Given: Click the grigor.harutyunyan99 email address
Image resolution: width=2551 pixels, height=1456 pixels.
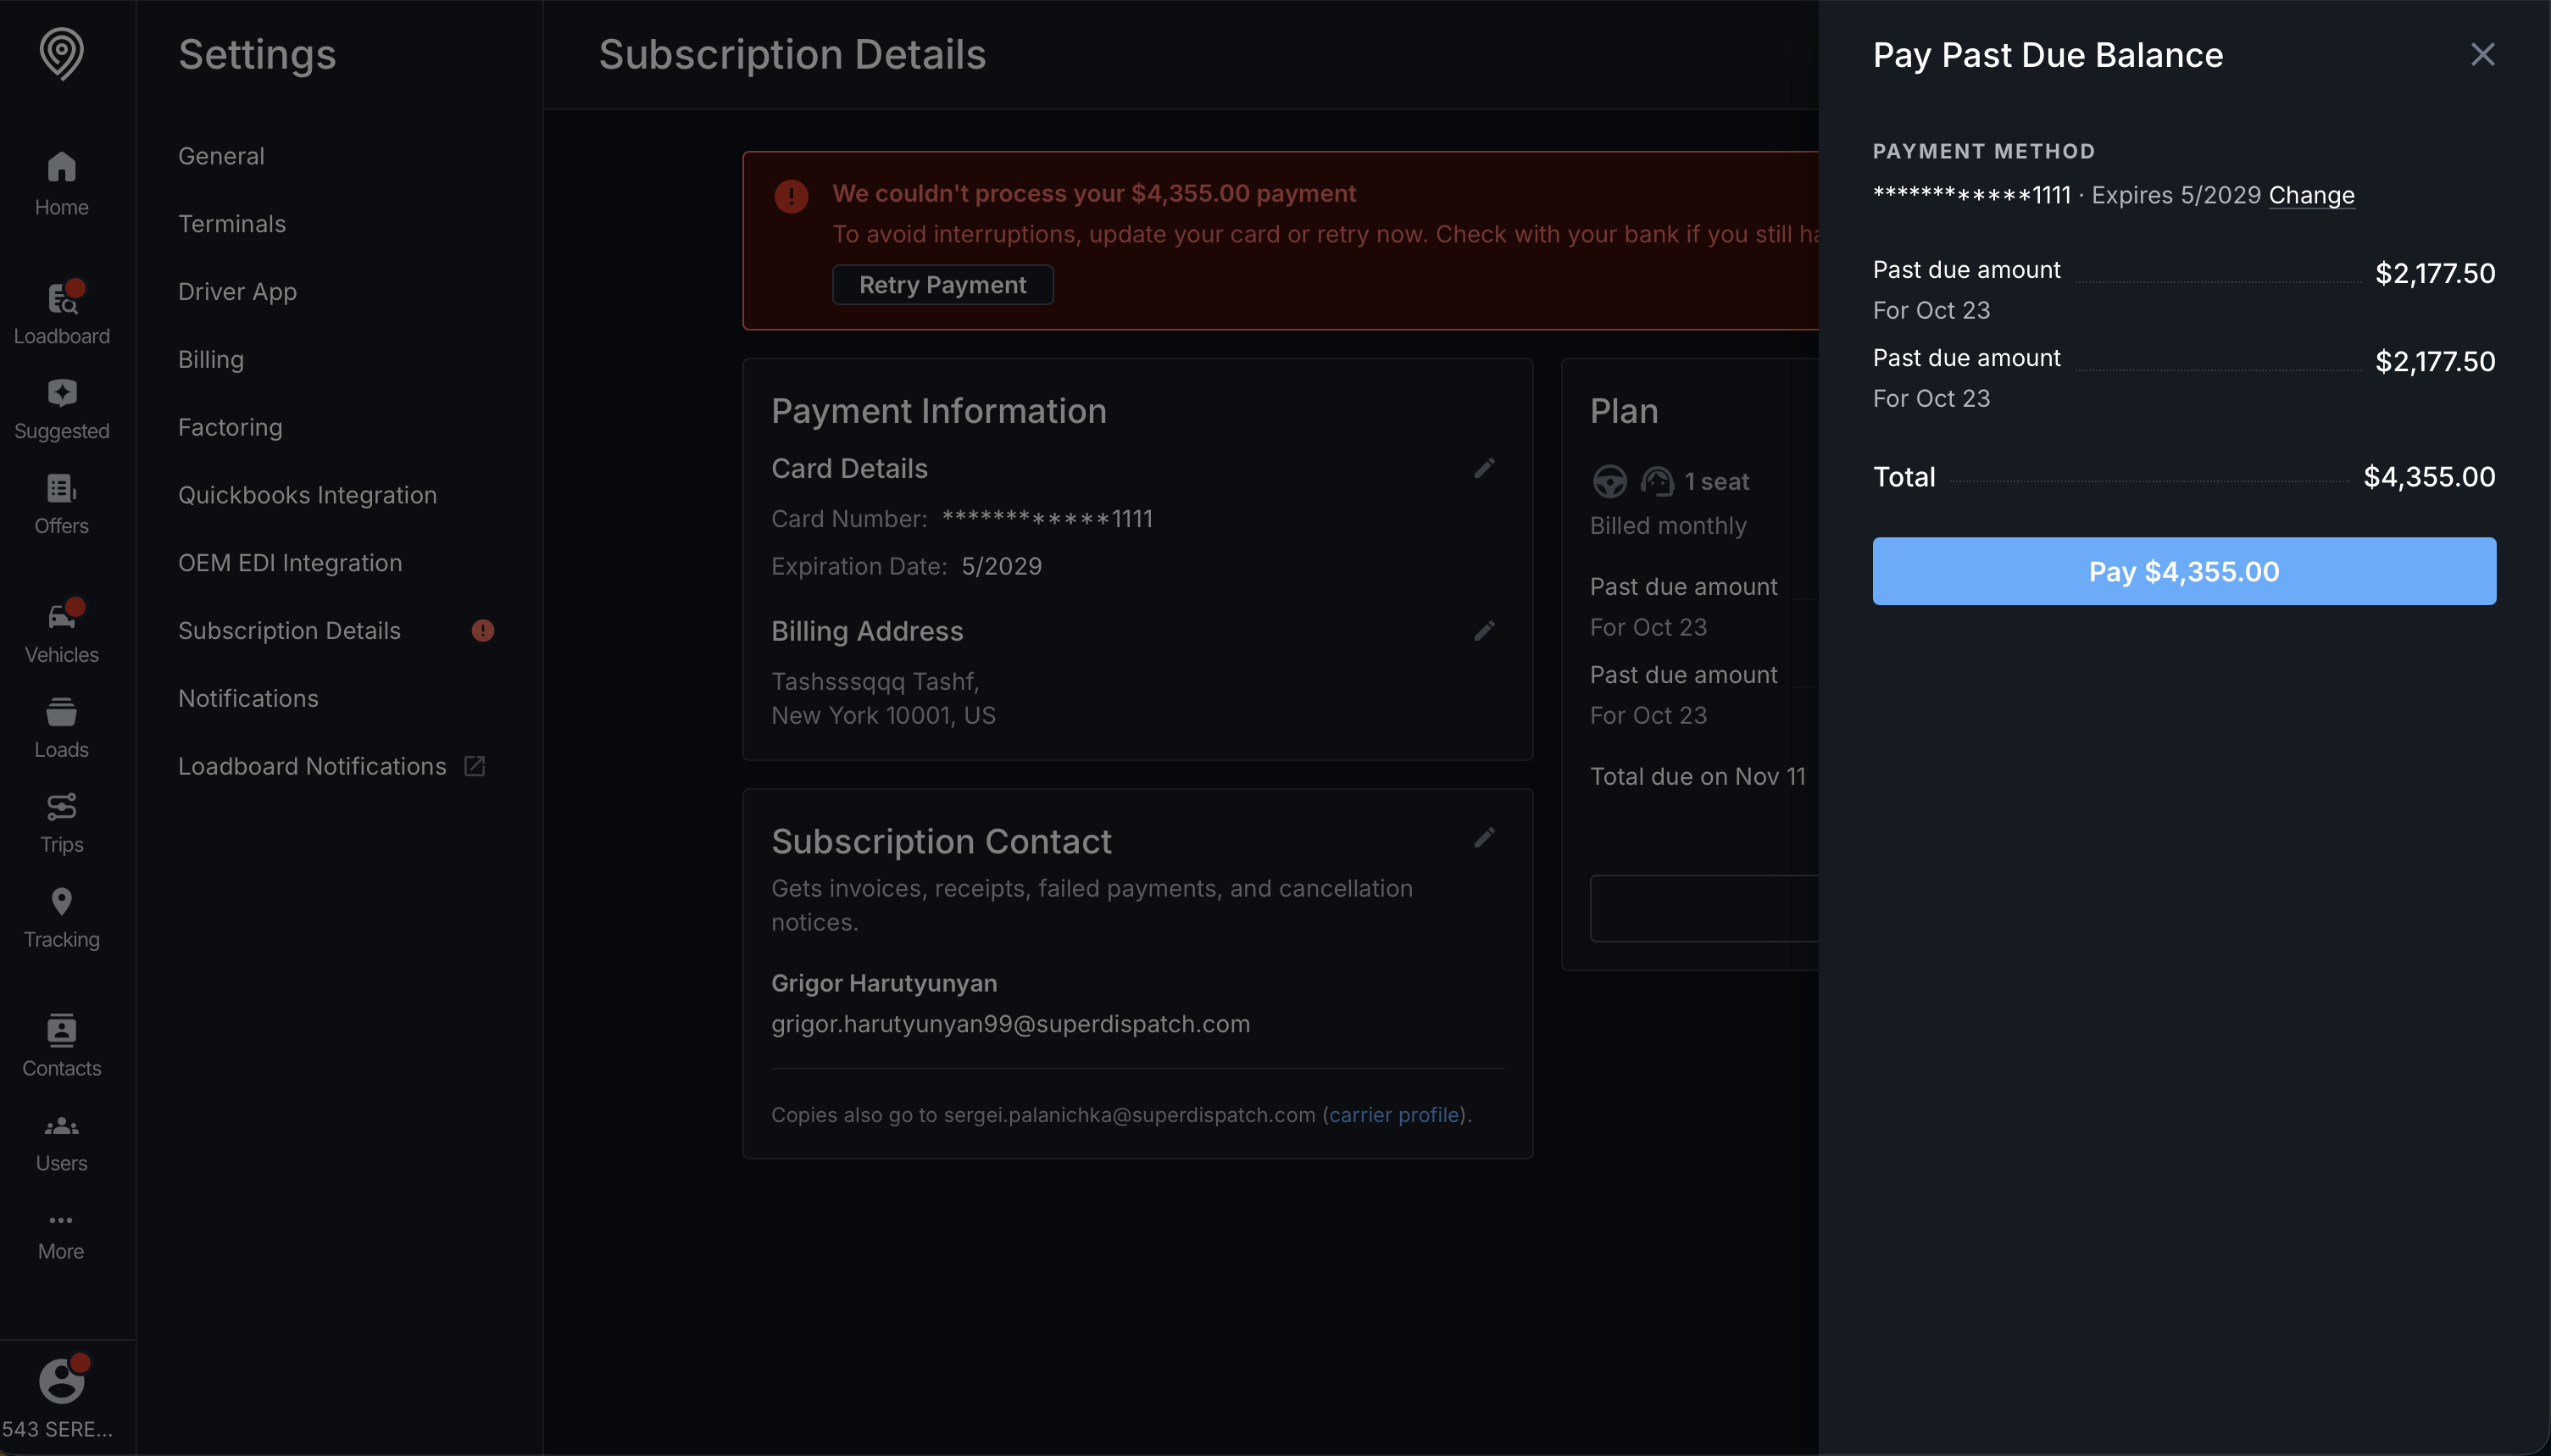Looking at the screenshot, I should tap(1010, 1024).
